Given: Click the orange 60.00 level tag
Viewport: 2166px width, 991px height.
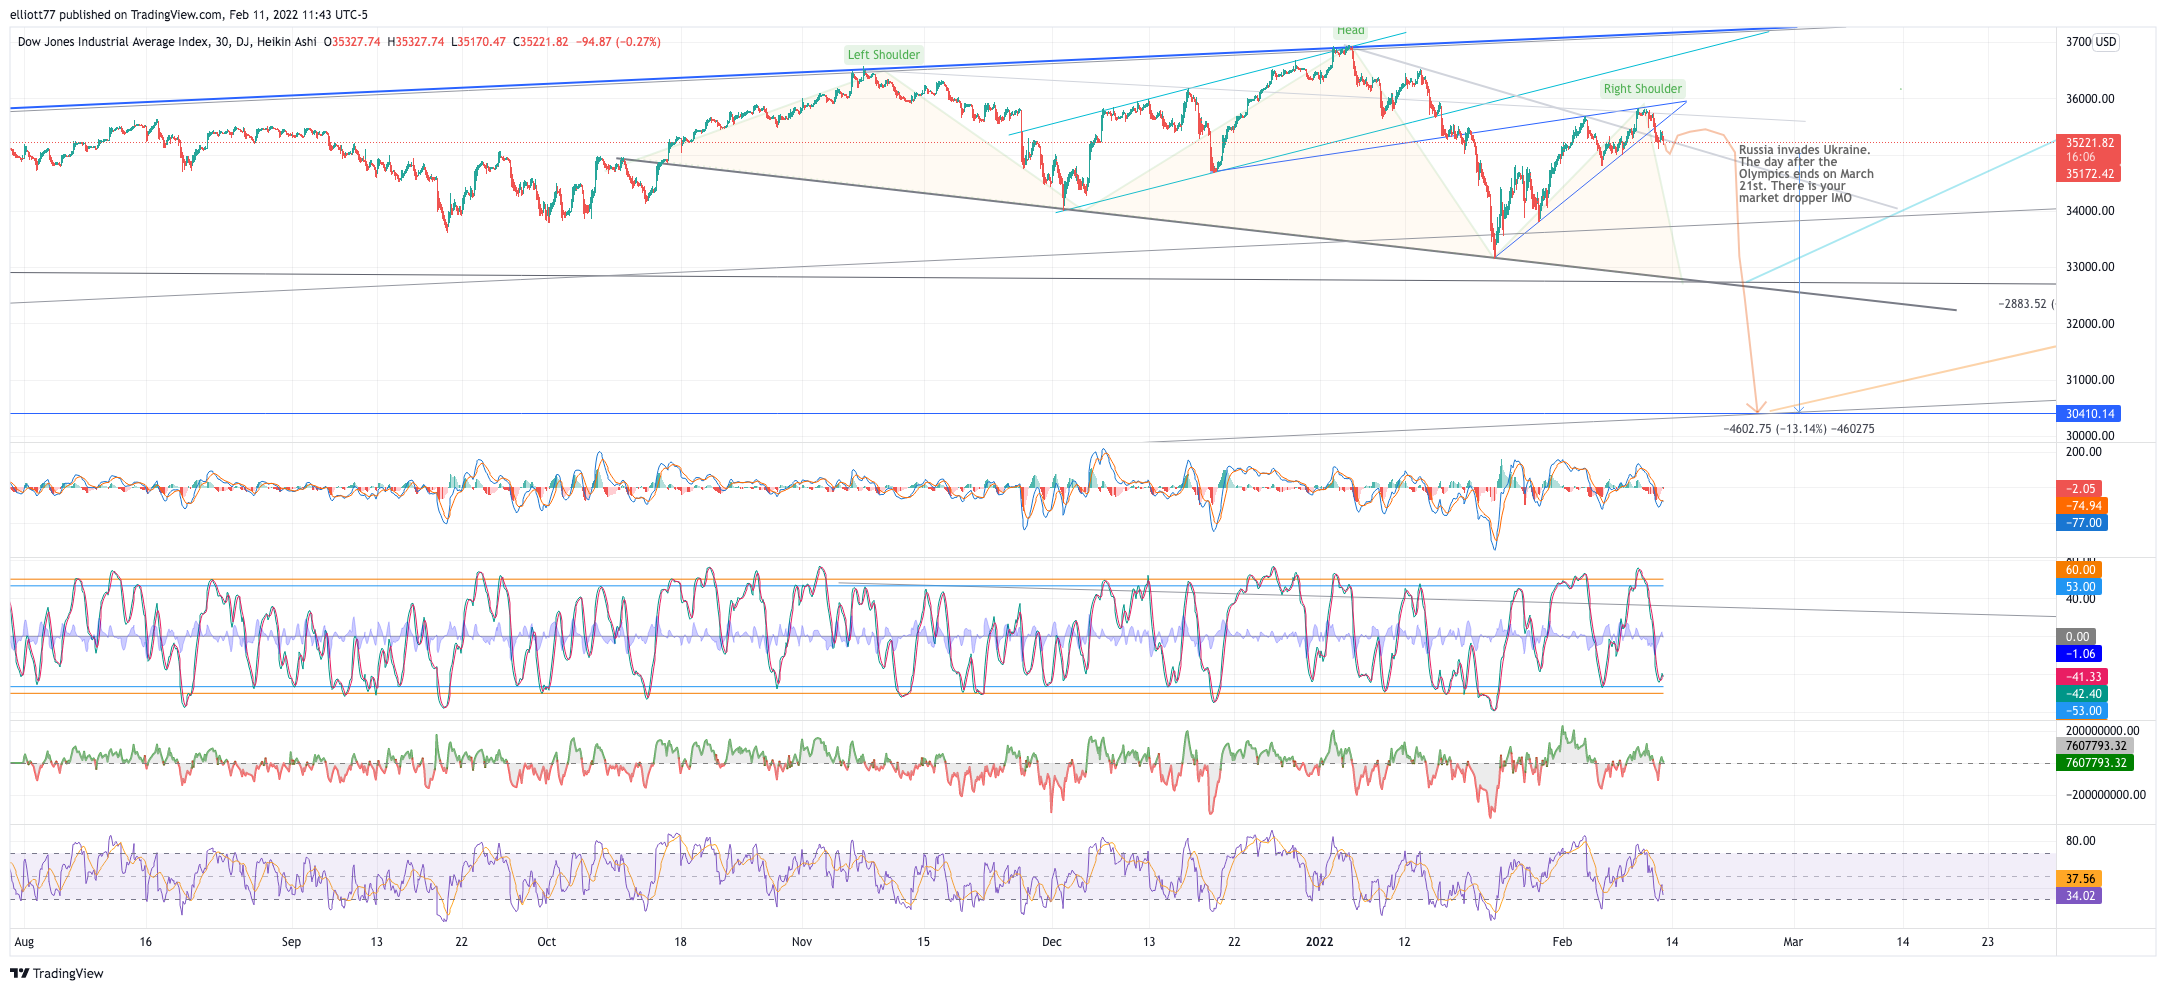Looking at the screenshot, I should click(2079, 570).
